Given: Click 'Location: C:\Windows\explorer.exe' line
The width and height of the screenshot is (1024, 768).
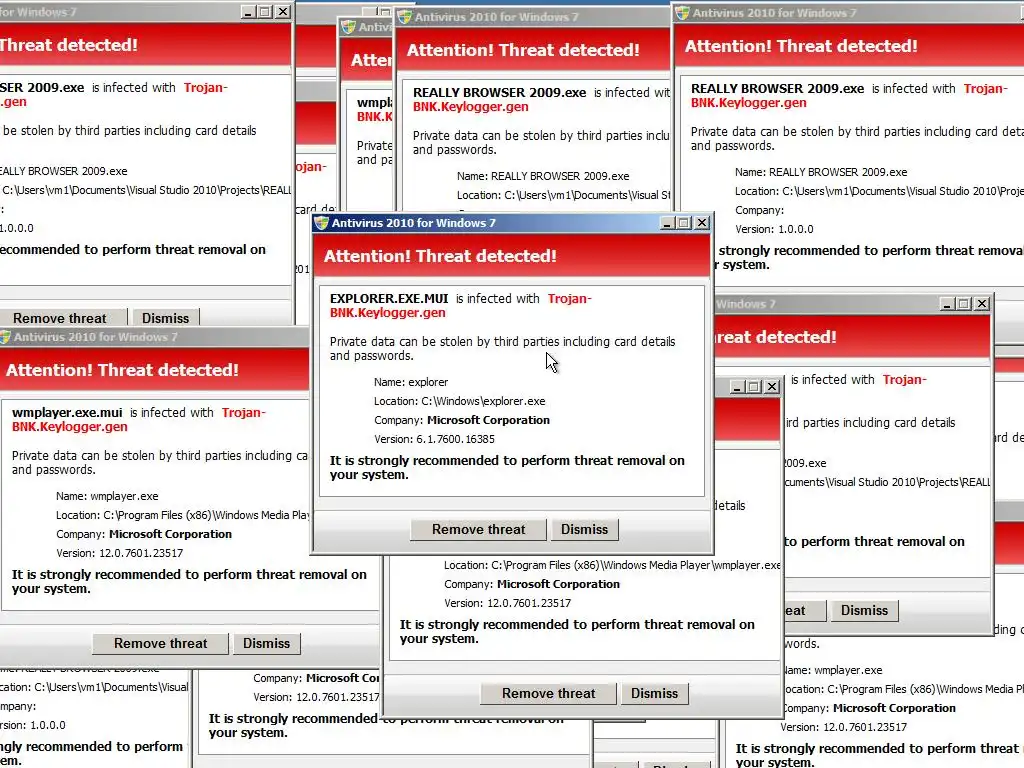Looking at the screenshot, I should (x=459, y=401).
